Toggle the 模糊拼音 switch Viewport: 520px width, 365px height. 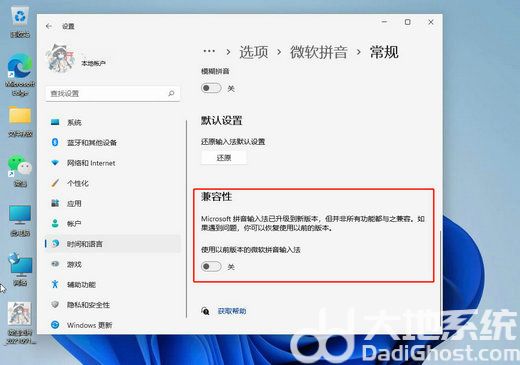click(x=211, y=88)
